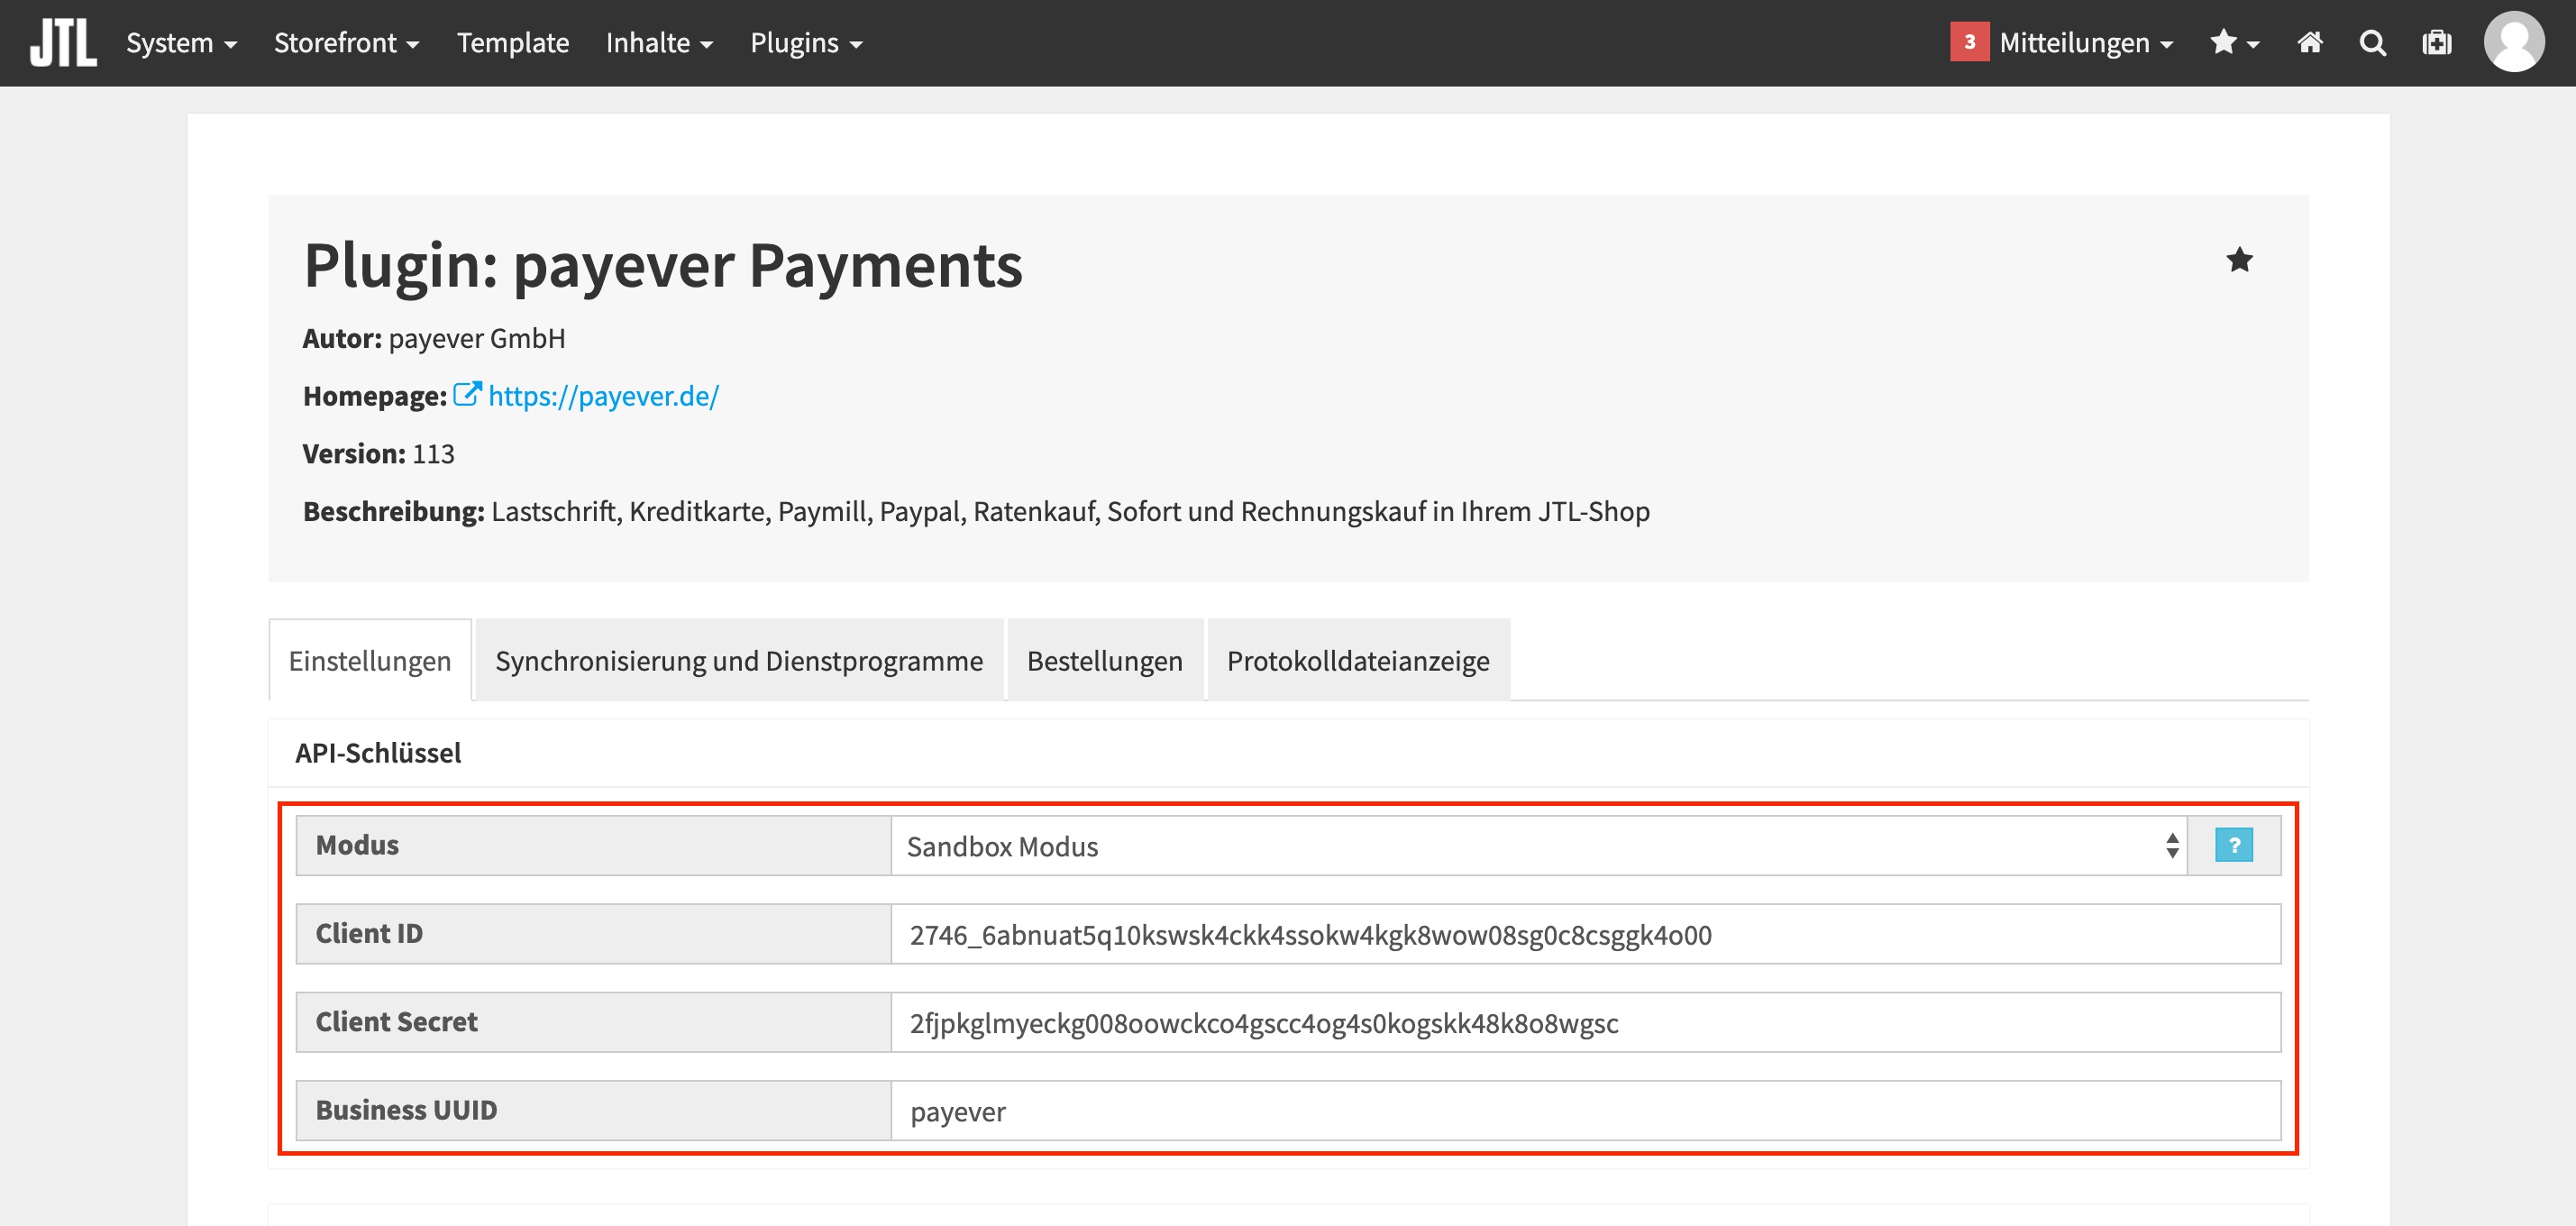2576x1226 pixels.
Task: Click the 'Plugin: payever Payments' title
Action: point(663,265)
